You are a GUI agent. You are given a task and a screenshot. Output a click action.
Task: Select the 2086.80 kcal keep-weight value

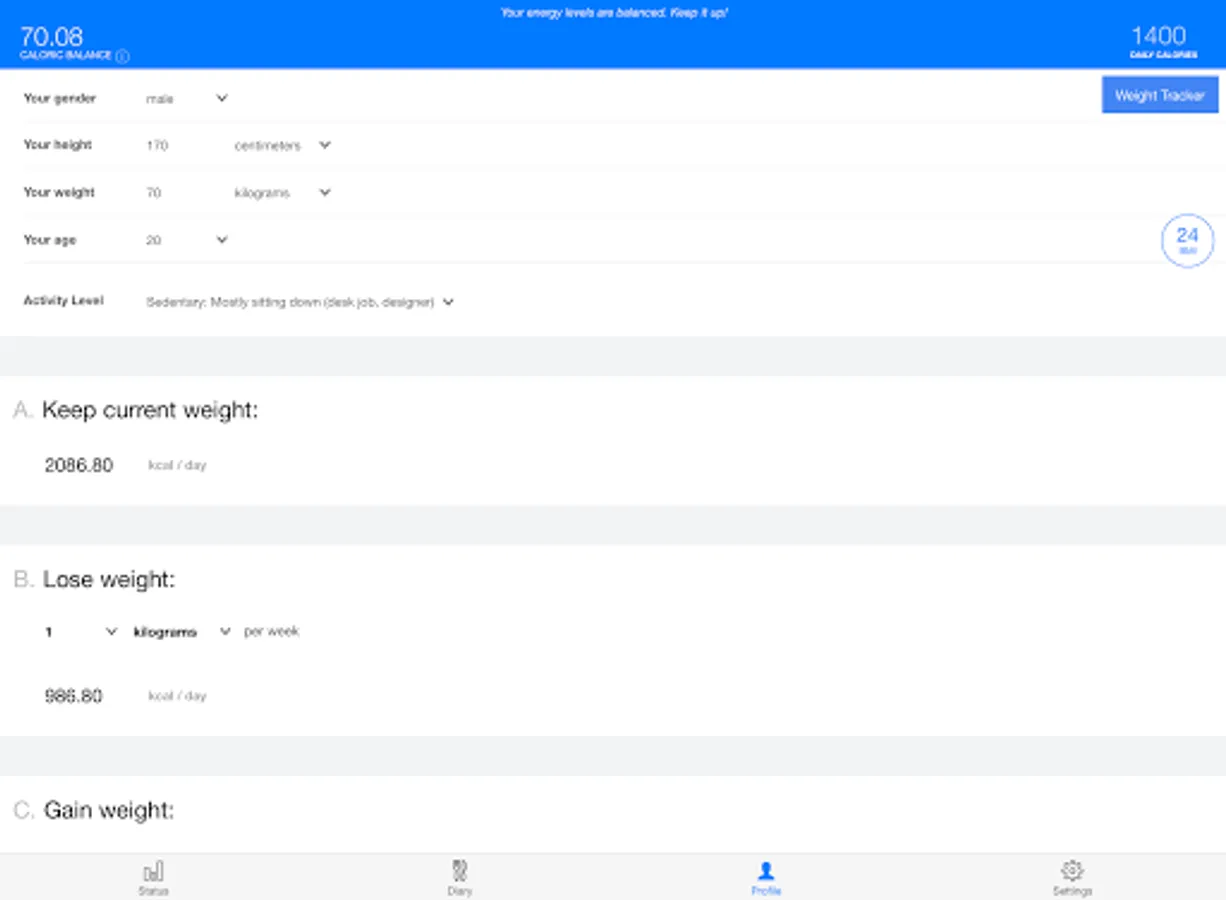click(79, 465)
